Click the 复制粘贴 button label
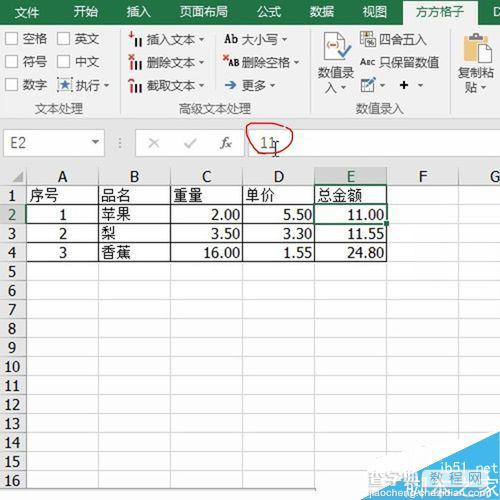Screen dimensions: 500x500 (x=476, y=80)
